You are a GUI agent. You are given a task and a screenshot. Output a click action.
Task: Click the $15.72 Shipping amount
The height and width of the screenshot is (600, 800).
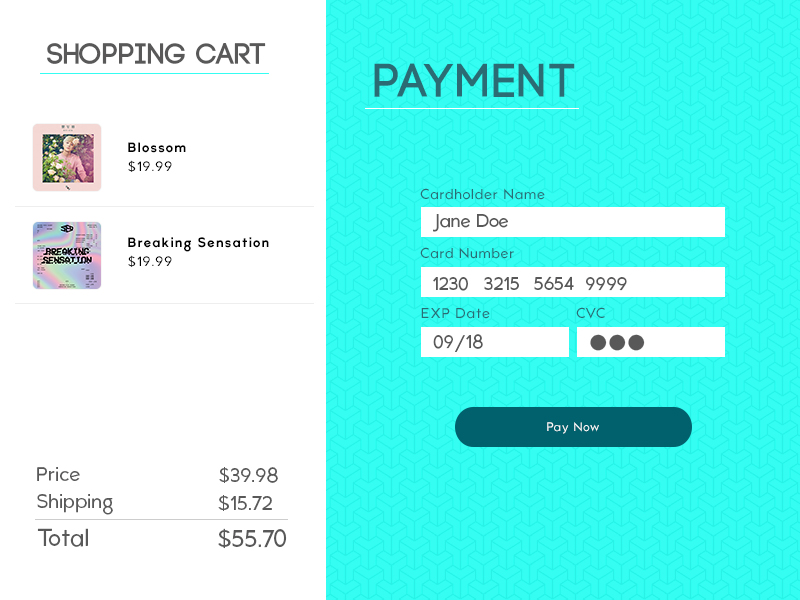[x=245, y=504]
